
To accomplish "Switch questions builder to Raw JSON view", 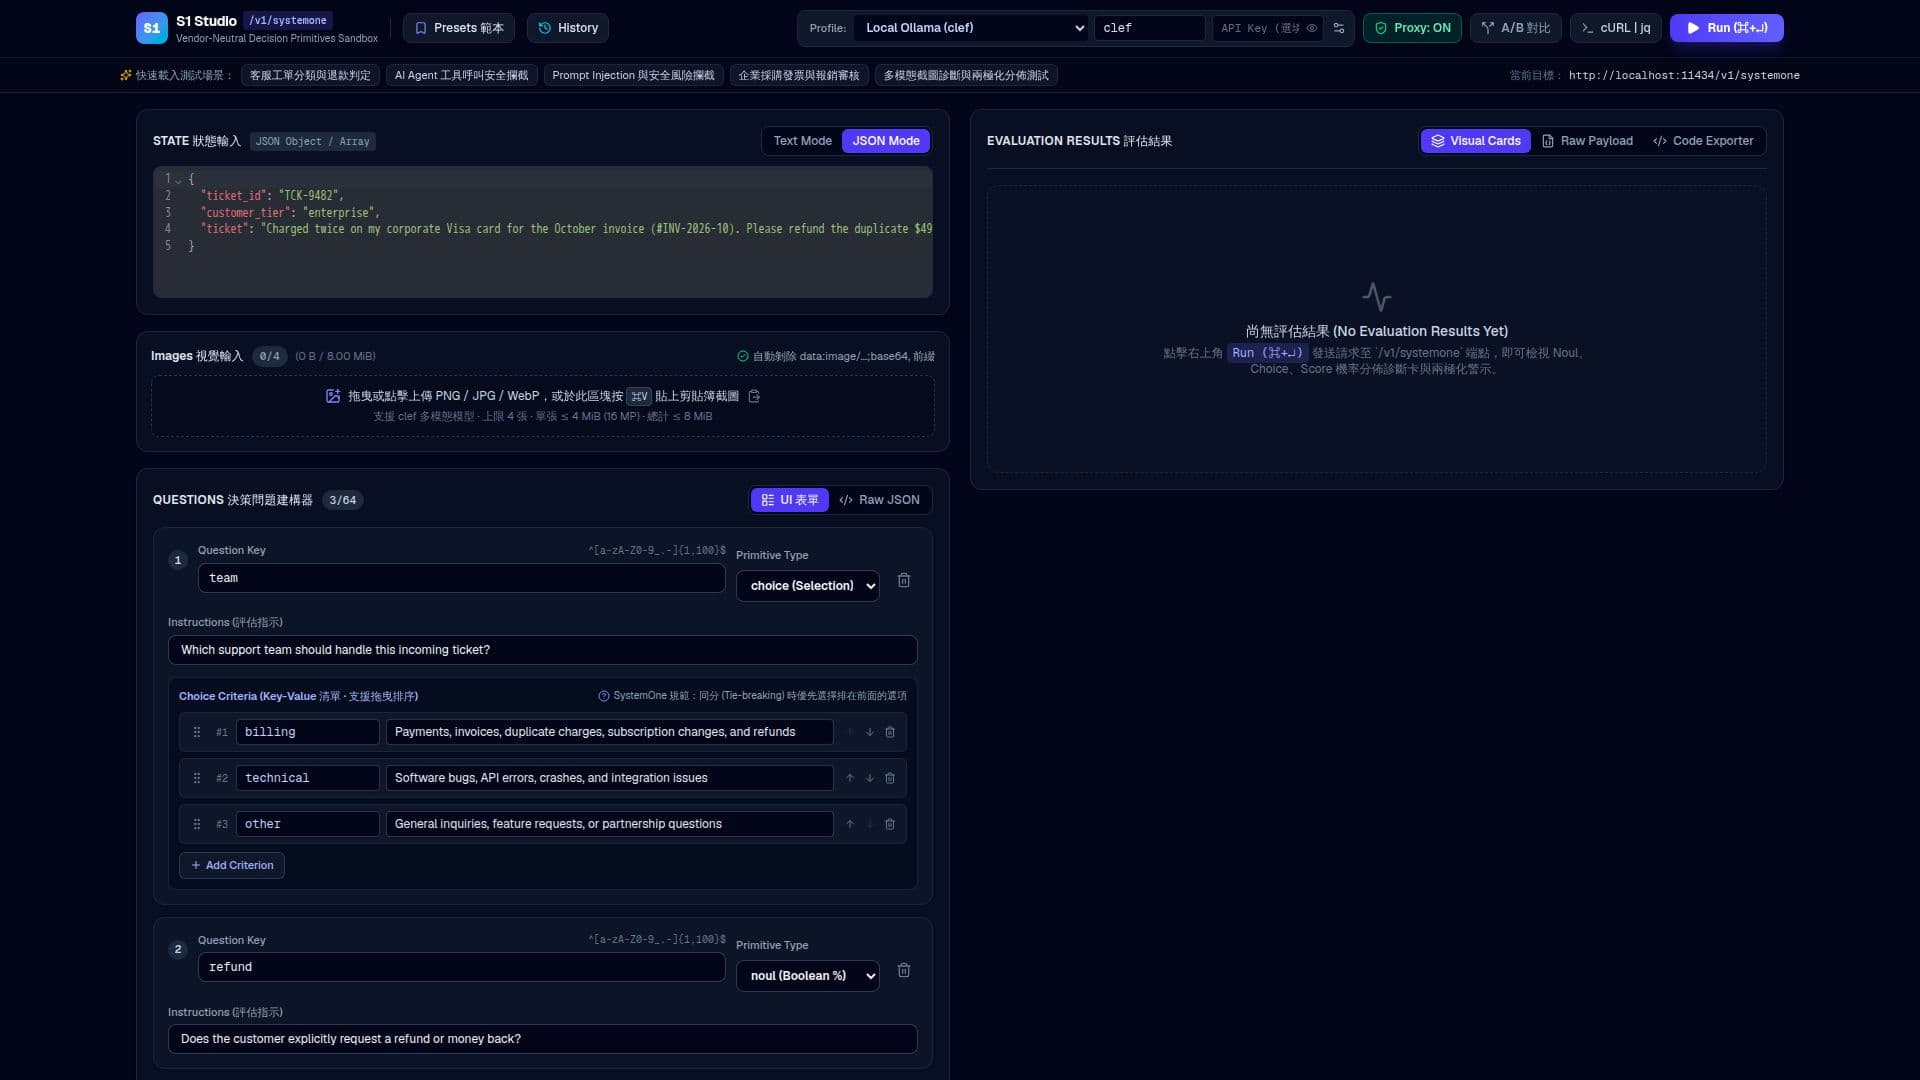I will (880, 500).
